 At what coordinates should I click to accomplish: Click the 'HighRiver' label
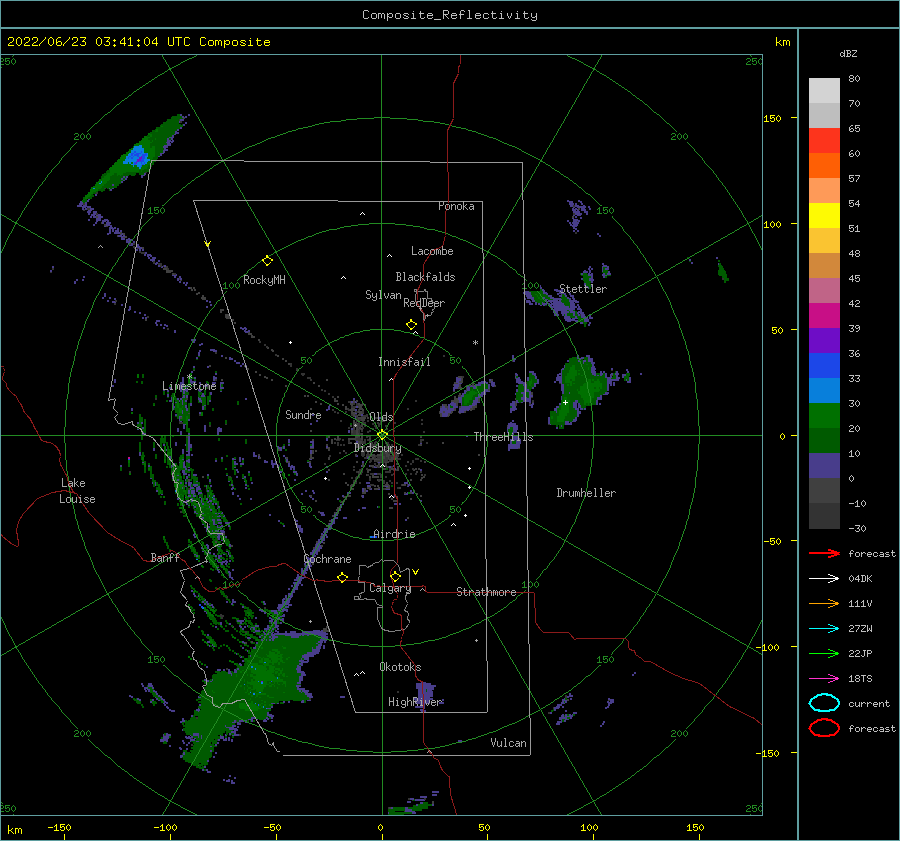(x=415, y=702)
